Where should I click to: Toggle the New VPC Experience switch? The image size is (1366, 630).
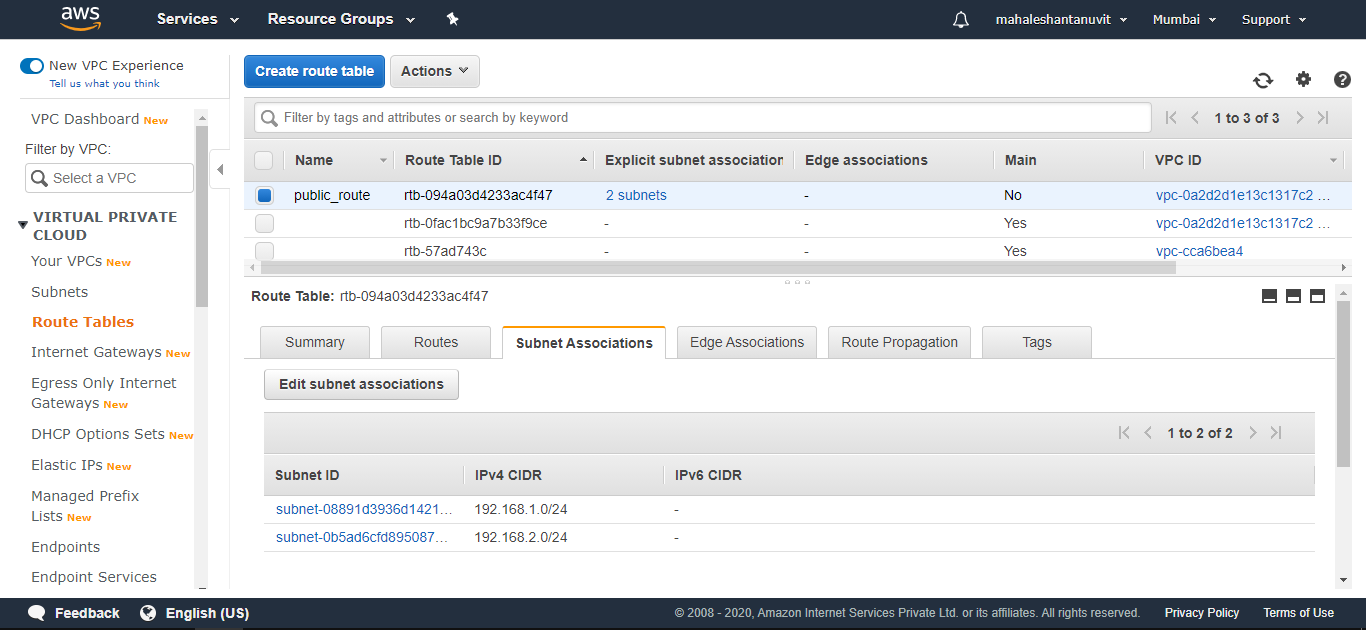(x=31, y=65)
